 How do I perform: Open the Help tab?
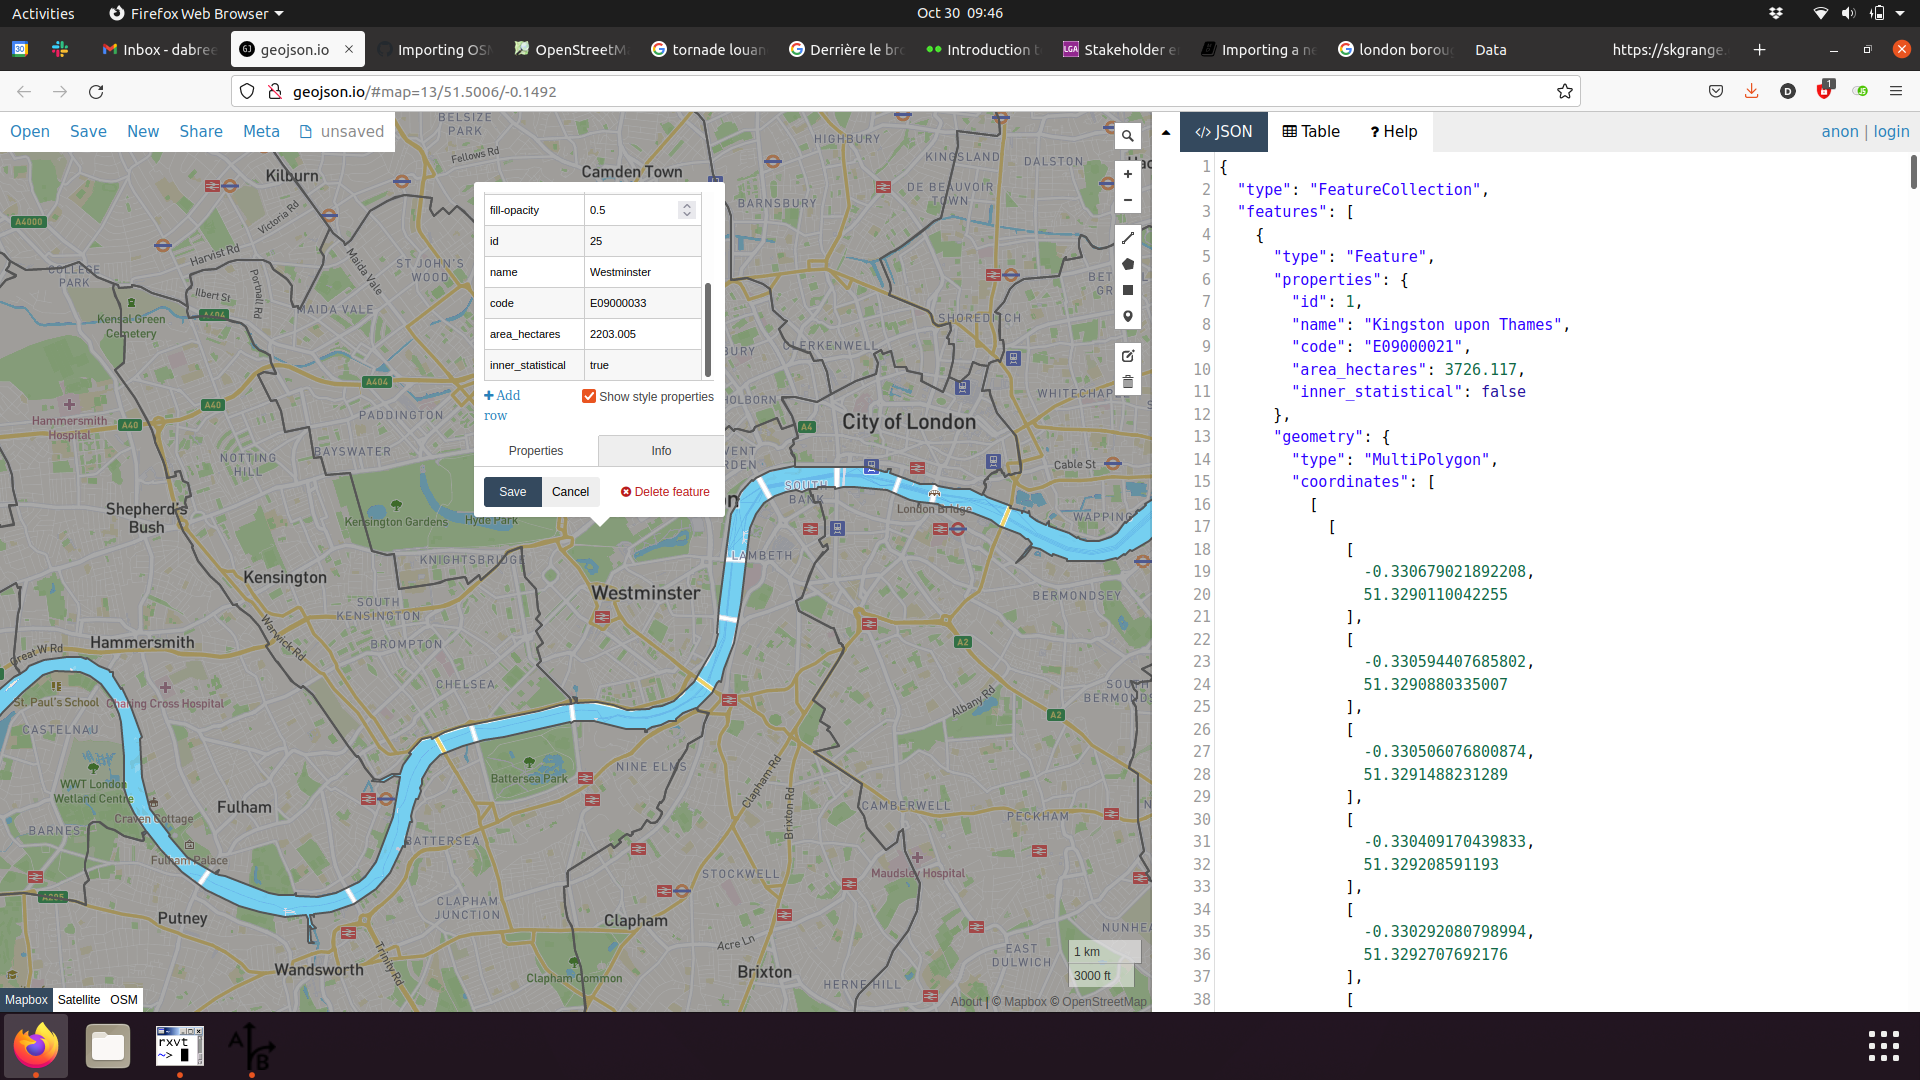point(1394,132)
